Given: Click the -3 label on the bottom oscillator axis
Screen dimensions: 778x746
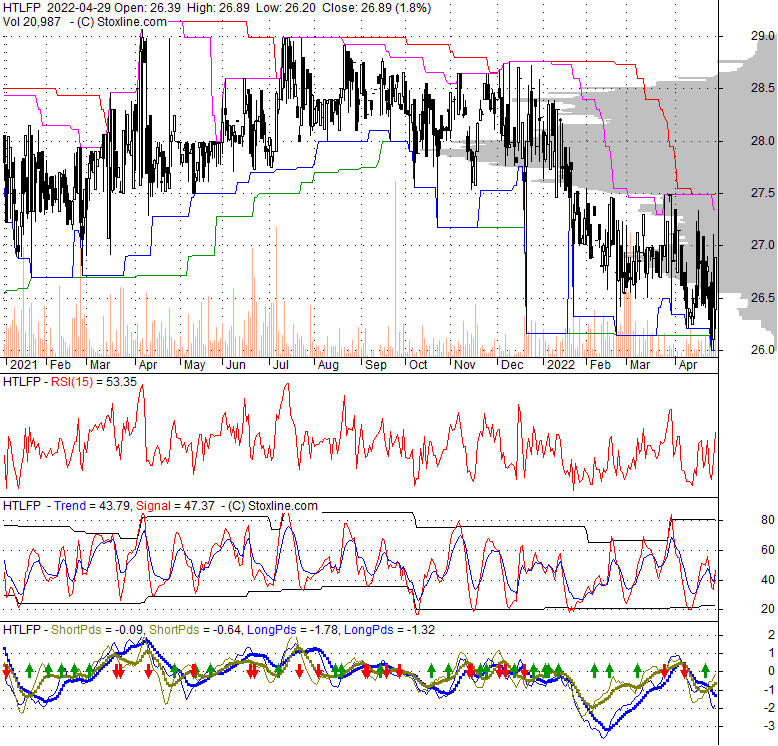Looking at the screenshot, I should pos(769,726).
